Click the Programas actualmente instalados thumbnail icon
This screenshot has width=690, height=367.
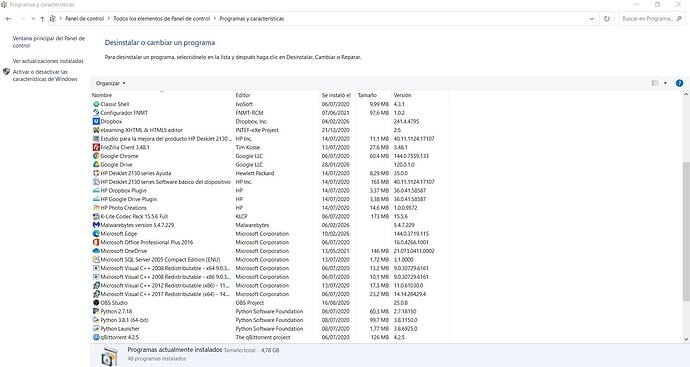click(x=109, y=356)
